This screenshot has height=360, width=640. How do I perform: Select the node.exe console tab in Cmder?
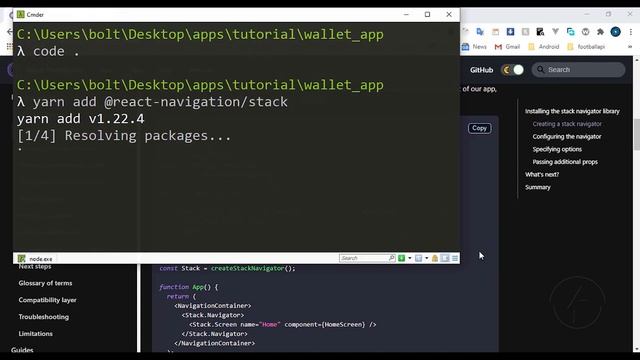tap(36, 259)
